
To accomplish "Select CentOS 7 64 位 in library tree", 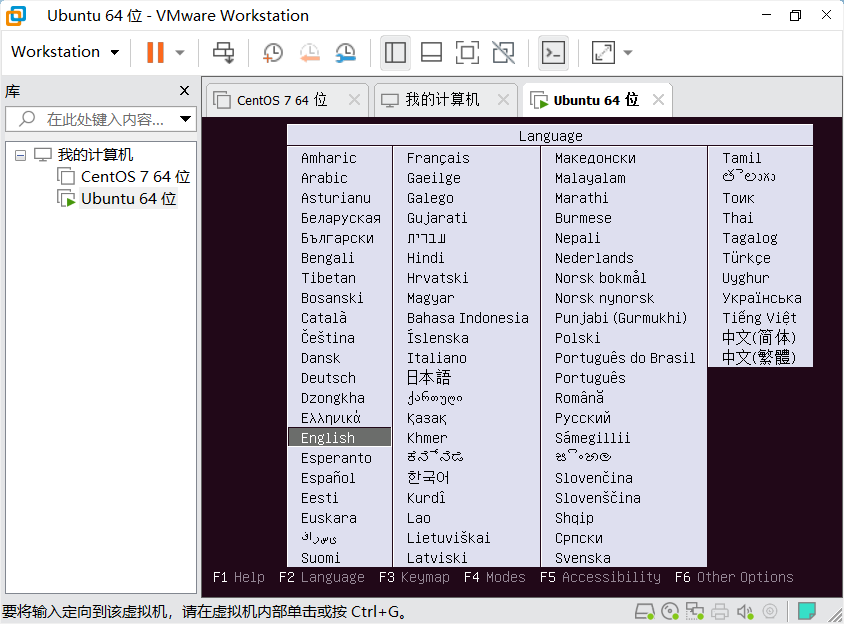I will click(135, 177).
